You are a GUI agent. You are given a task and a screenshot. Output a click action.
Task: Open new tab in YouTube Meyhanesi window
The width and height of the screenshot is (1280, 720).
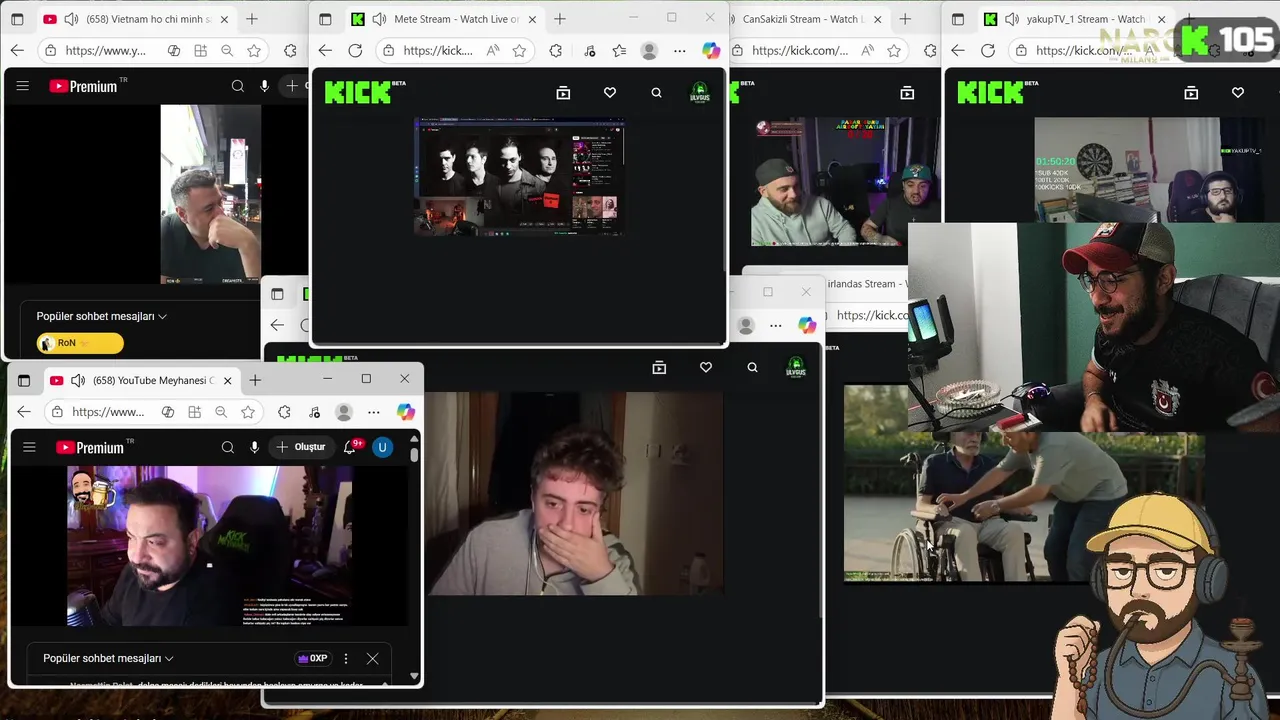[255, 380]
